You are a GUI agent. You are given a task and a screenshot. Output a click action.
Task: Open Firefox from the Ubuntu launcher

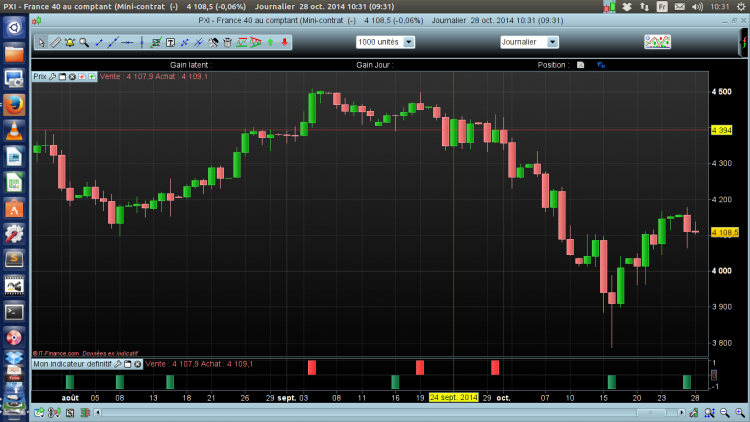click(x=14, y=104)
